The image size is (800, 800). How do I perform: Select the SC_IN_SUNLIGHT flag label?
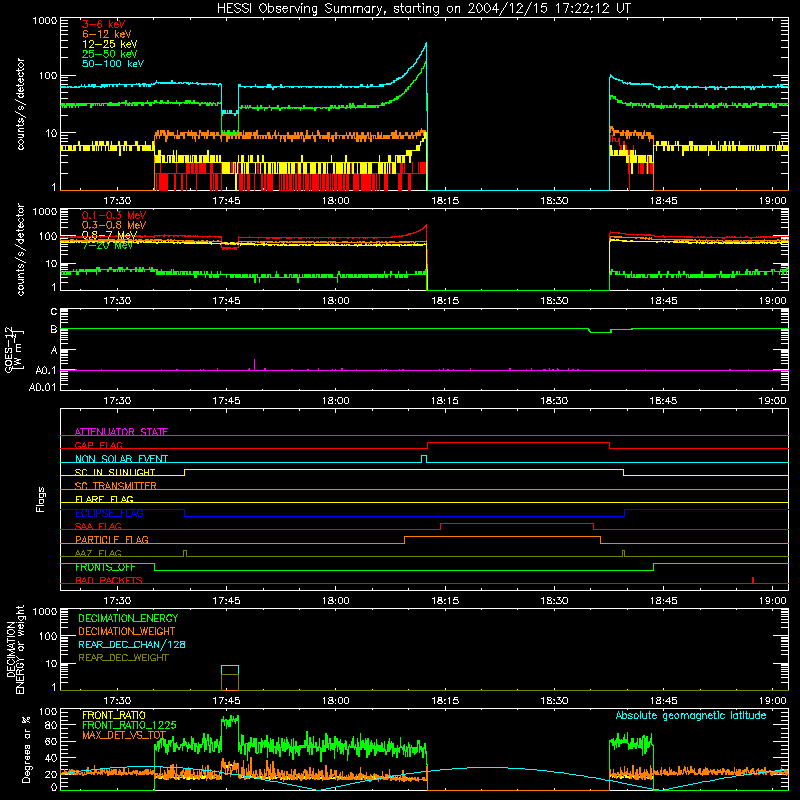click(115, 472)
